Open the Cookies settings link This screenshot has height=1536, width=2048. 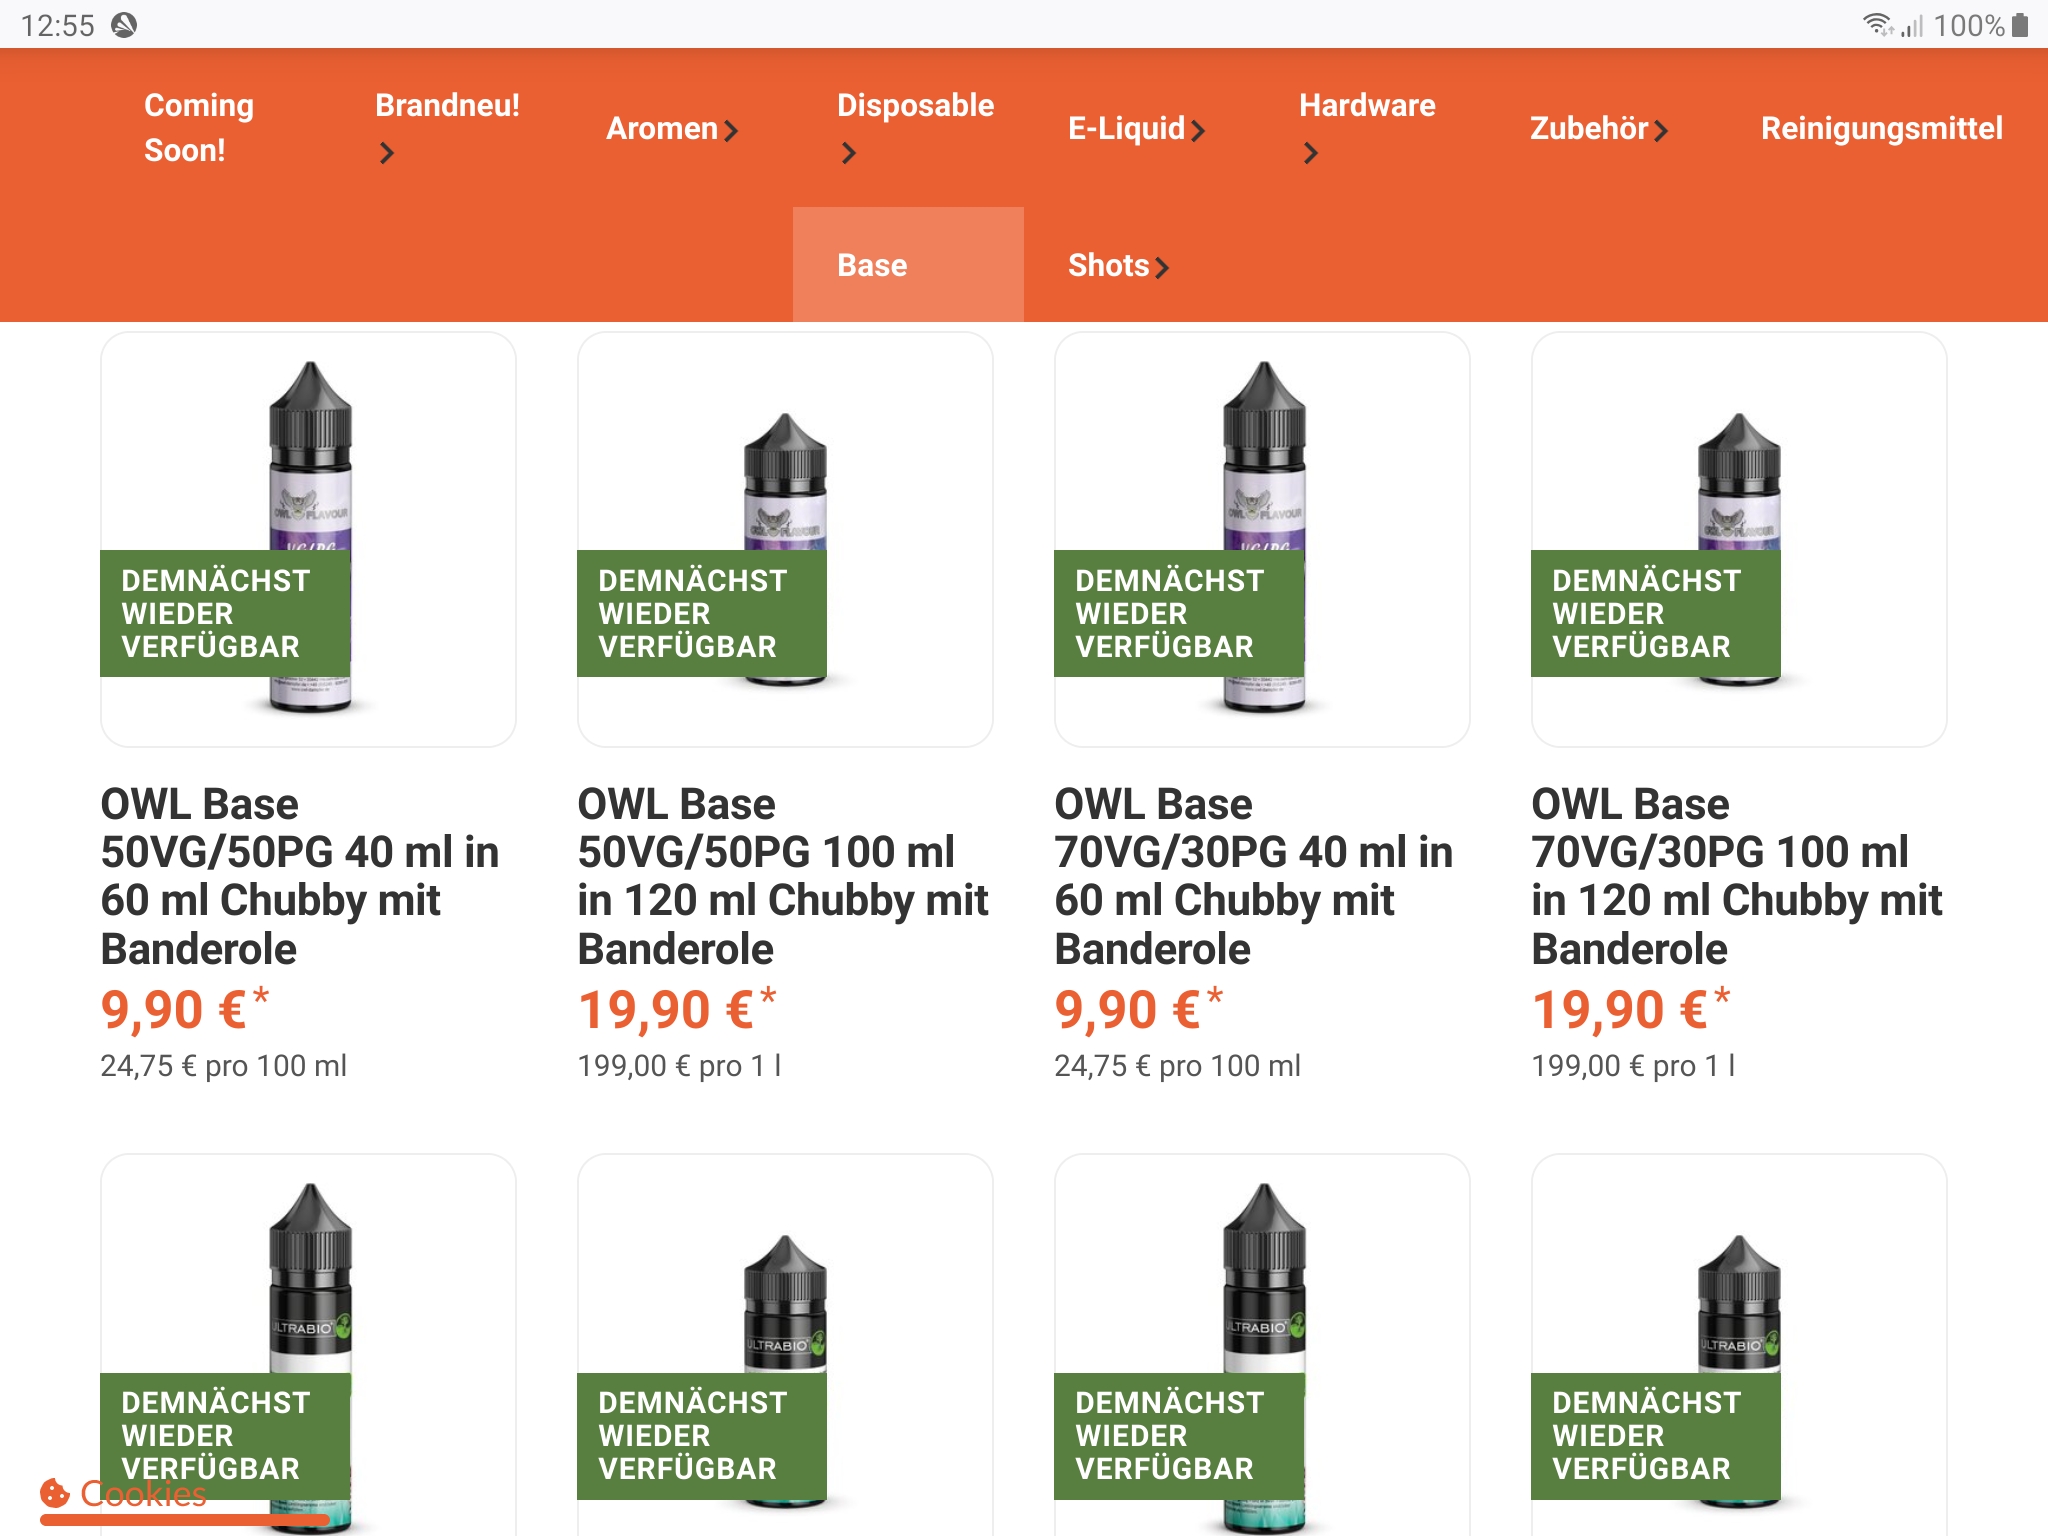(x=144, y=1493)
